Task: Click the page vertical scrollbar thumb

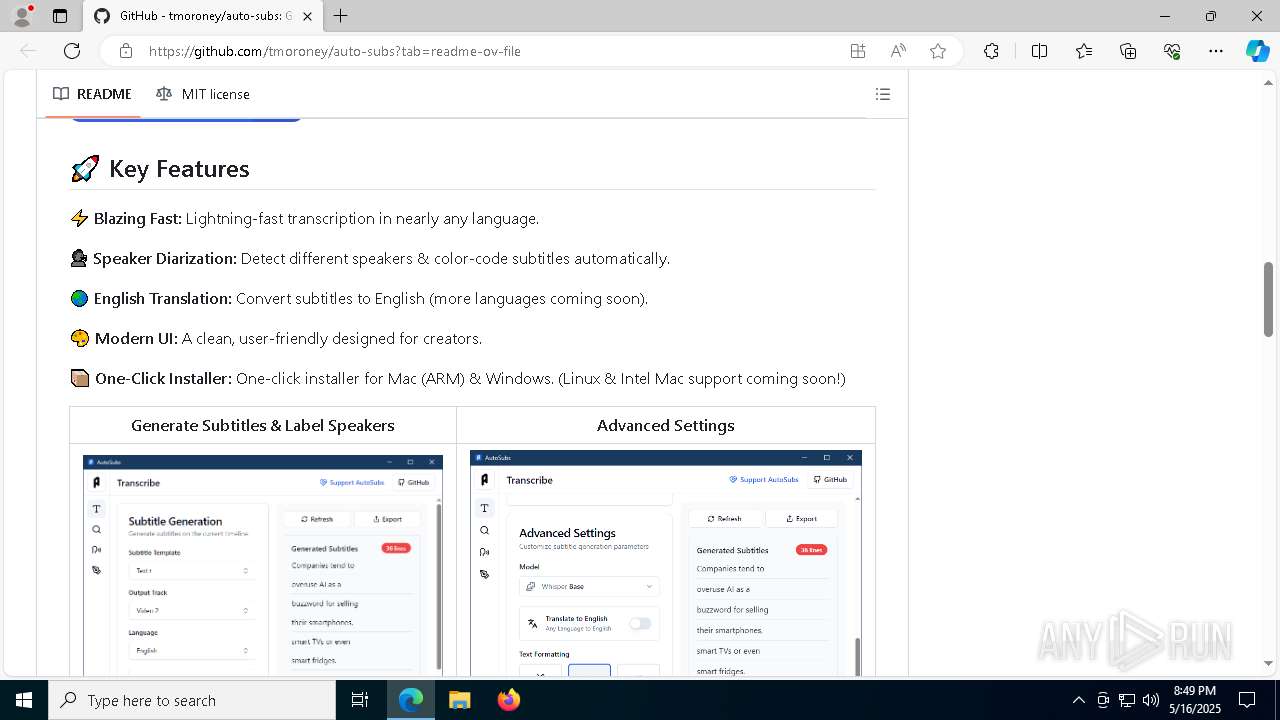Action: [x=1268, y=299]
